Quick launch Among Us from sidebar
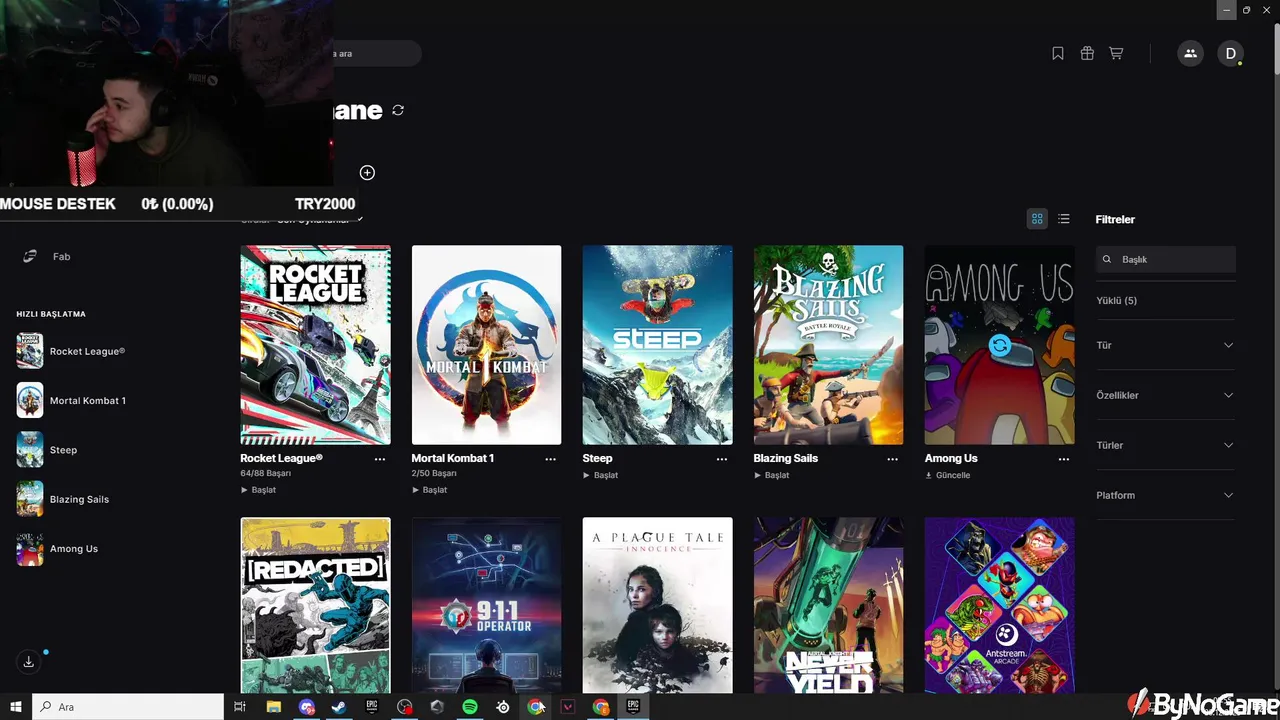Screen dimensions: 1280x720 pyautogui.click(x=57, y=549)
